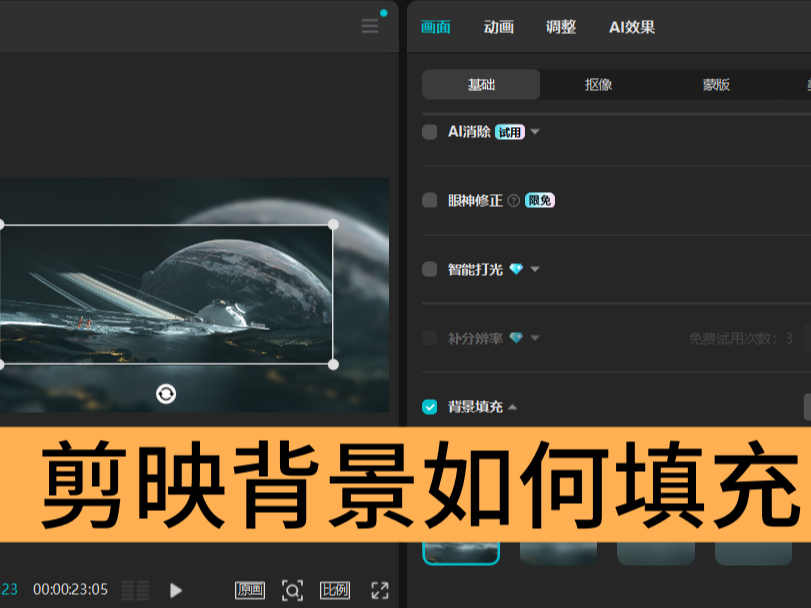Viewport: 811px width, 608px height.
Task: Select the 基础 sub-tab
Action: pyautogui.click(x=481, y=84)
